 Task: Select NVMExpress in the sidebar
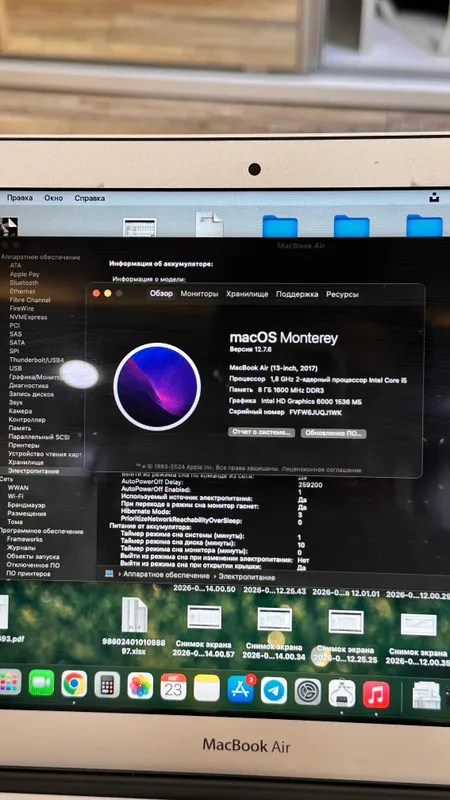pyautogui.click(x=28, y=317)
